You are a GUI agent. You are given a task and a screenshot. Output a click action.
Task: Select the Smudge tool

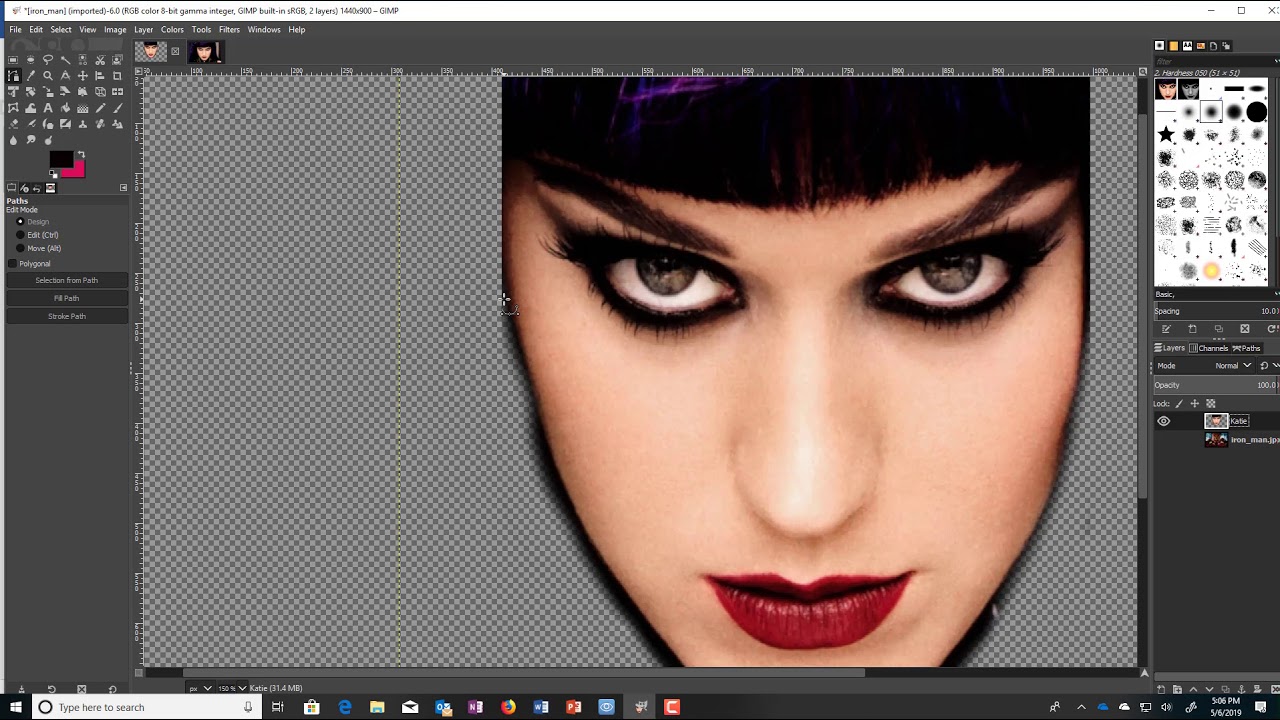tap(31, 140)
